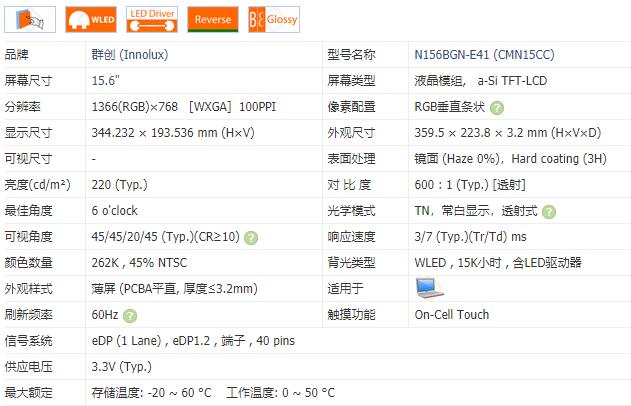Image resolution: width=631 pixels, height=406 pixels.
Task: Click the 型号名称 row label
Action: point(351,54)
